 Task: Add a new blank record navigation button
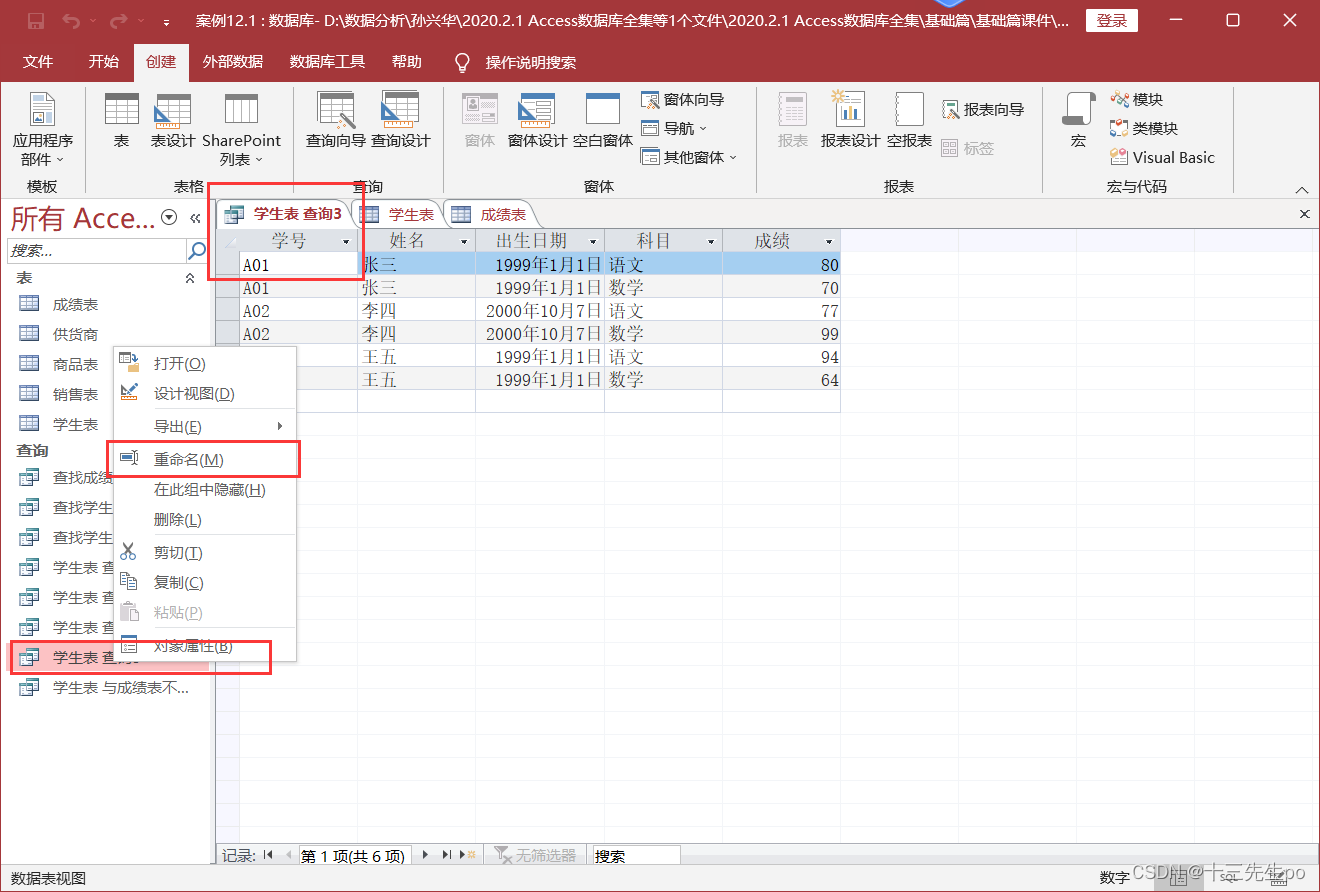[466, 855]
